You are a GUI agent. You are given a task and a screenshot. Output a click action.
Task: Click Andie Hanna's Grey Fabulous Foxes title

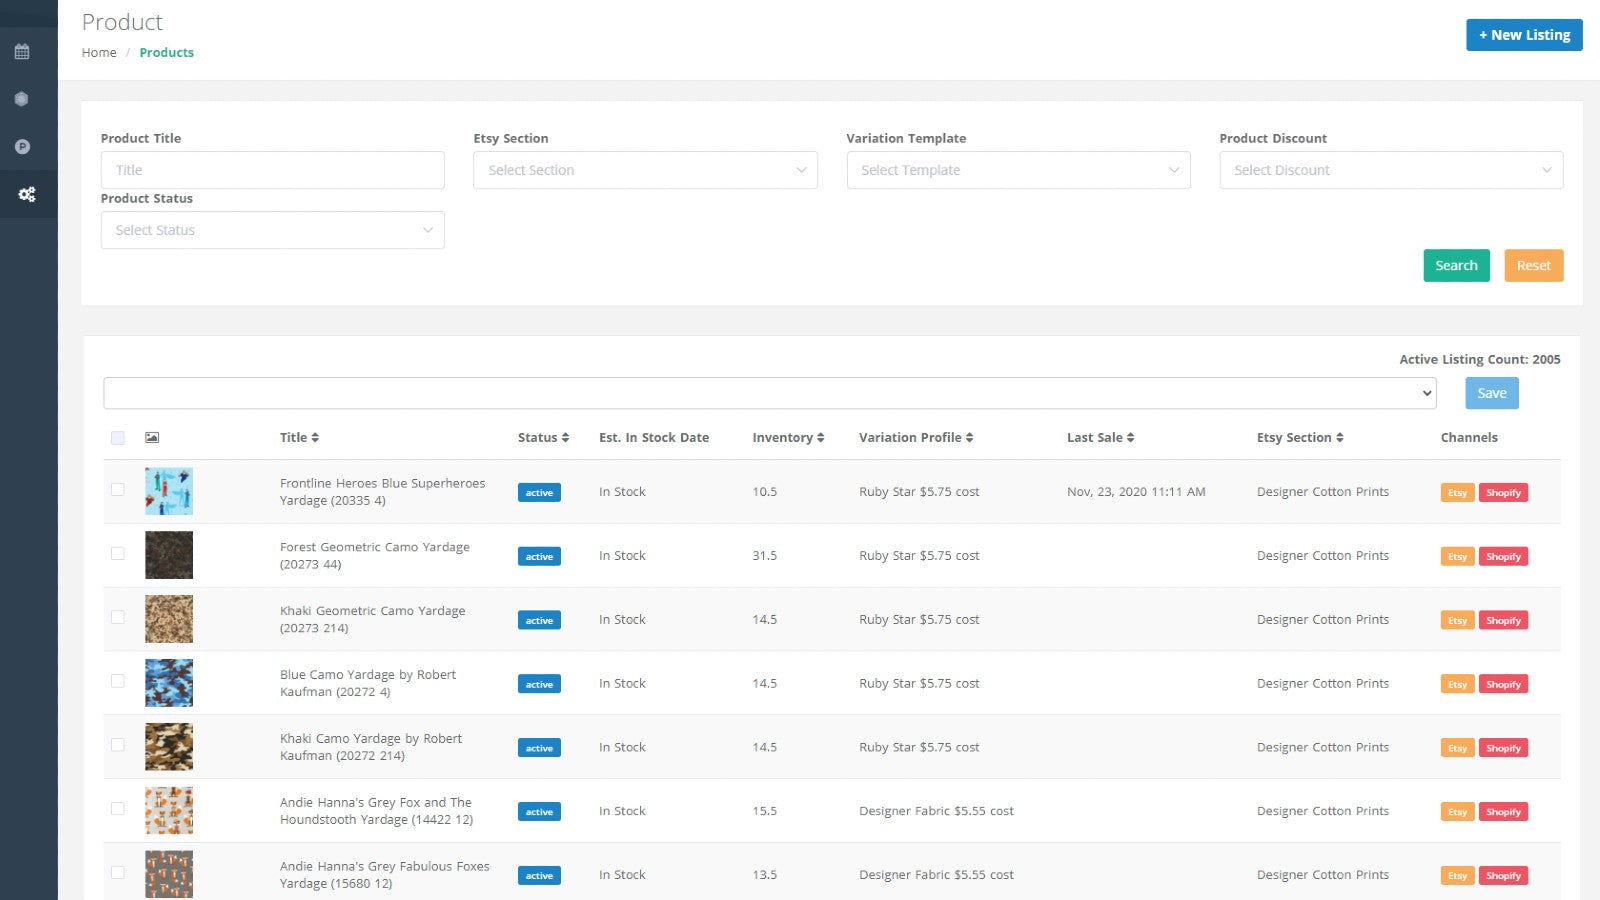(x=384, y=874)
